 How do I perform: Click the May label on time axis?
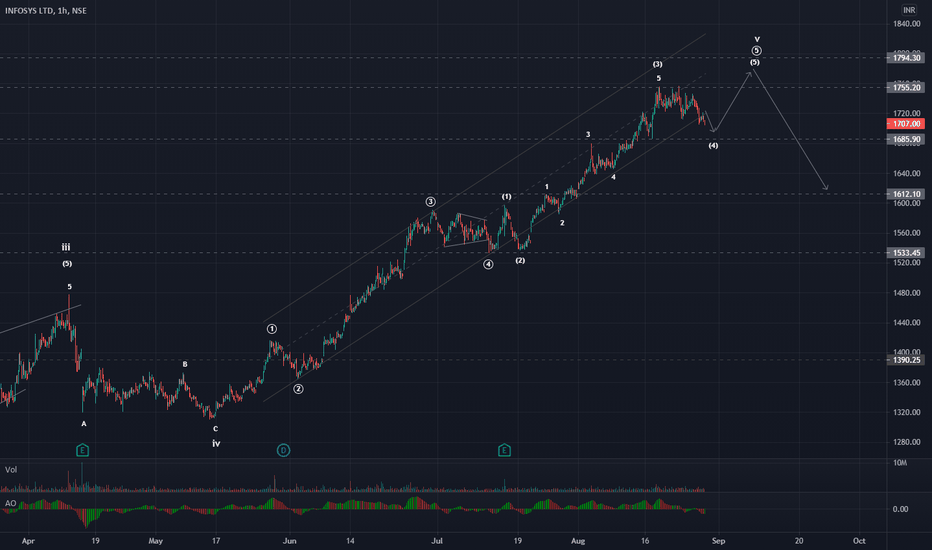[x=155, y=541]
